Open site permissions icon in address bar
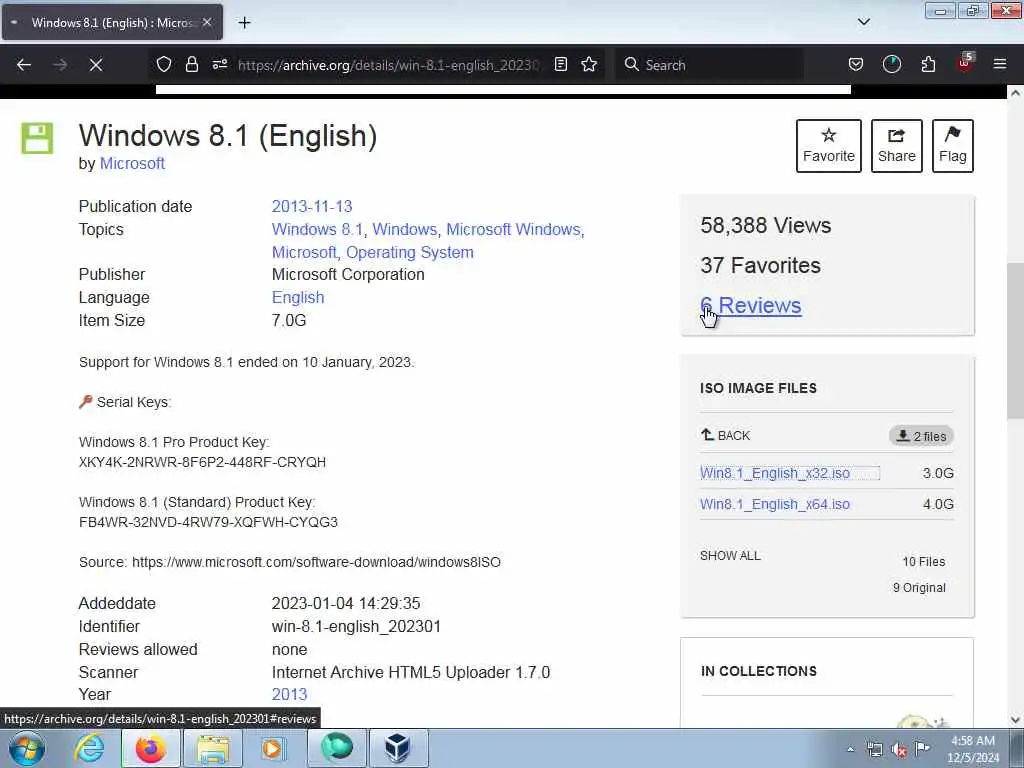The width and height of the screenshot is (1024, 768). tap(219, 64)
